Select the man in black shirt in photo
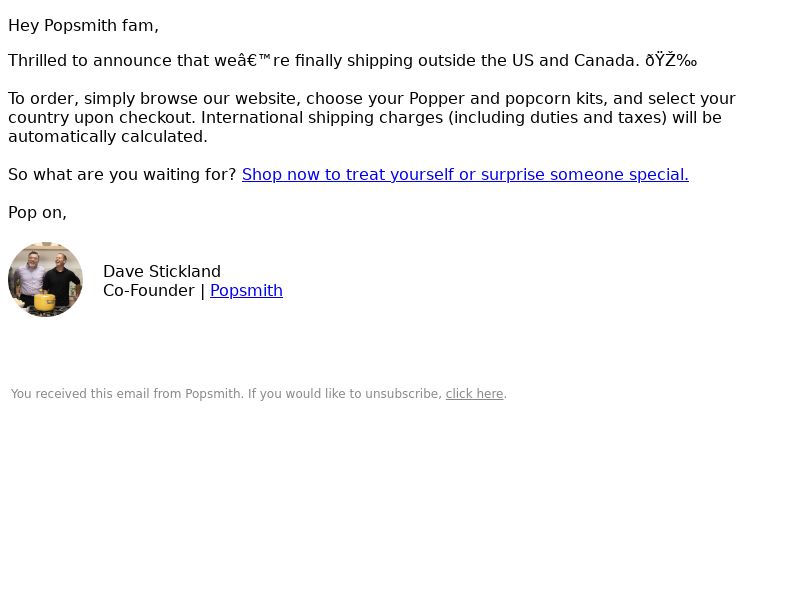Viewport: 800px width, 600px height. click(x=62, y=280)
